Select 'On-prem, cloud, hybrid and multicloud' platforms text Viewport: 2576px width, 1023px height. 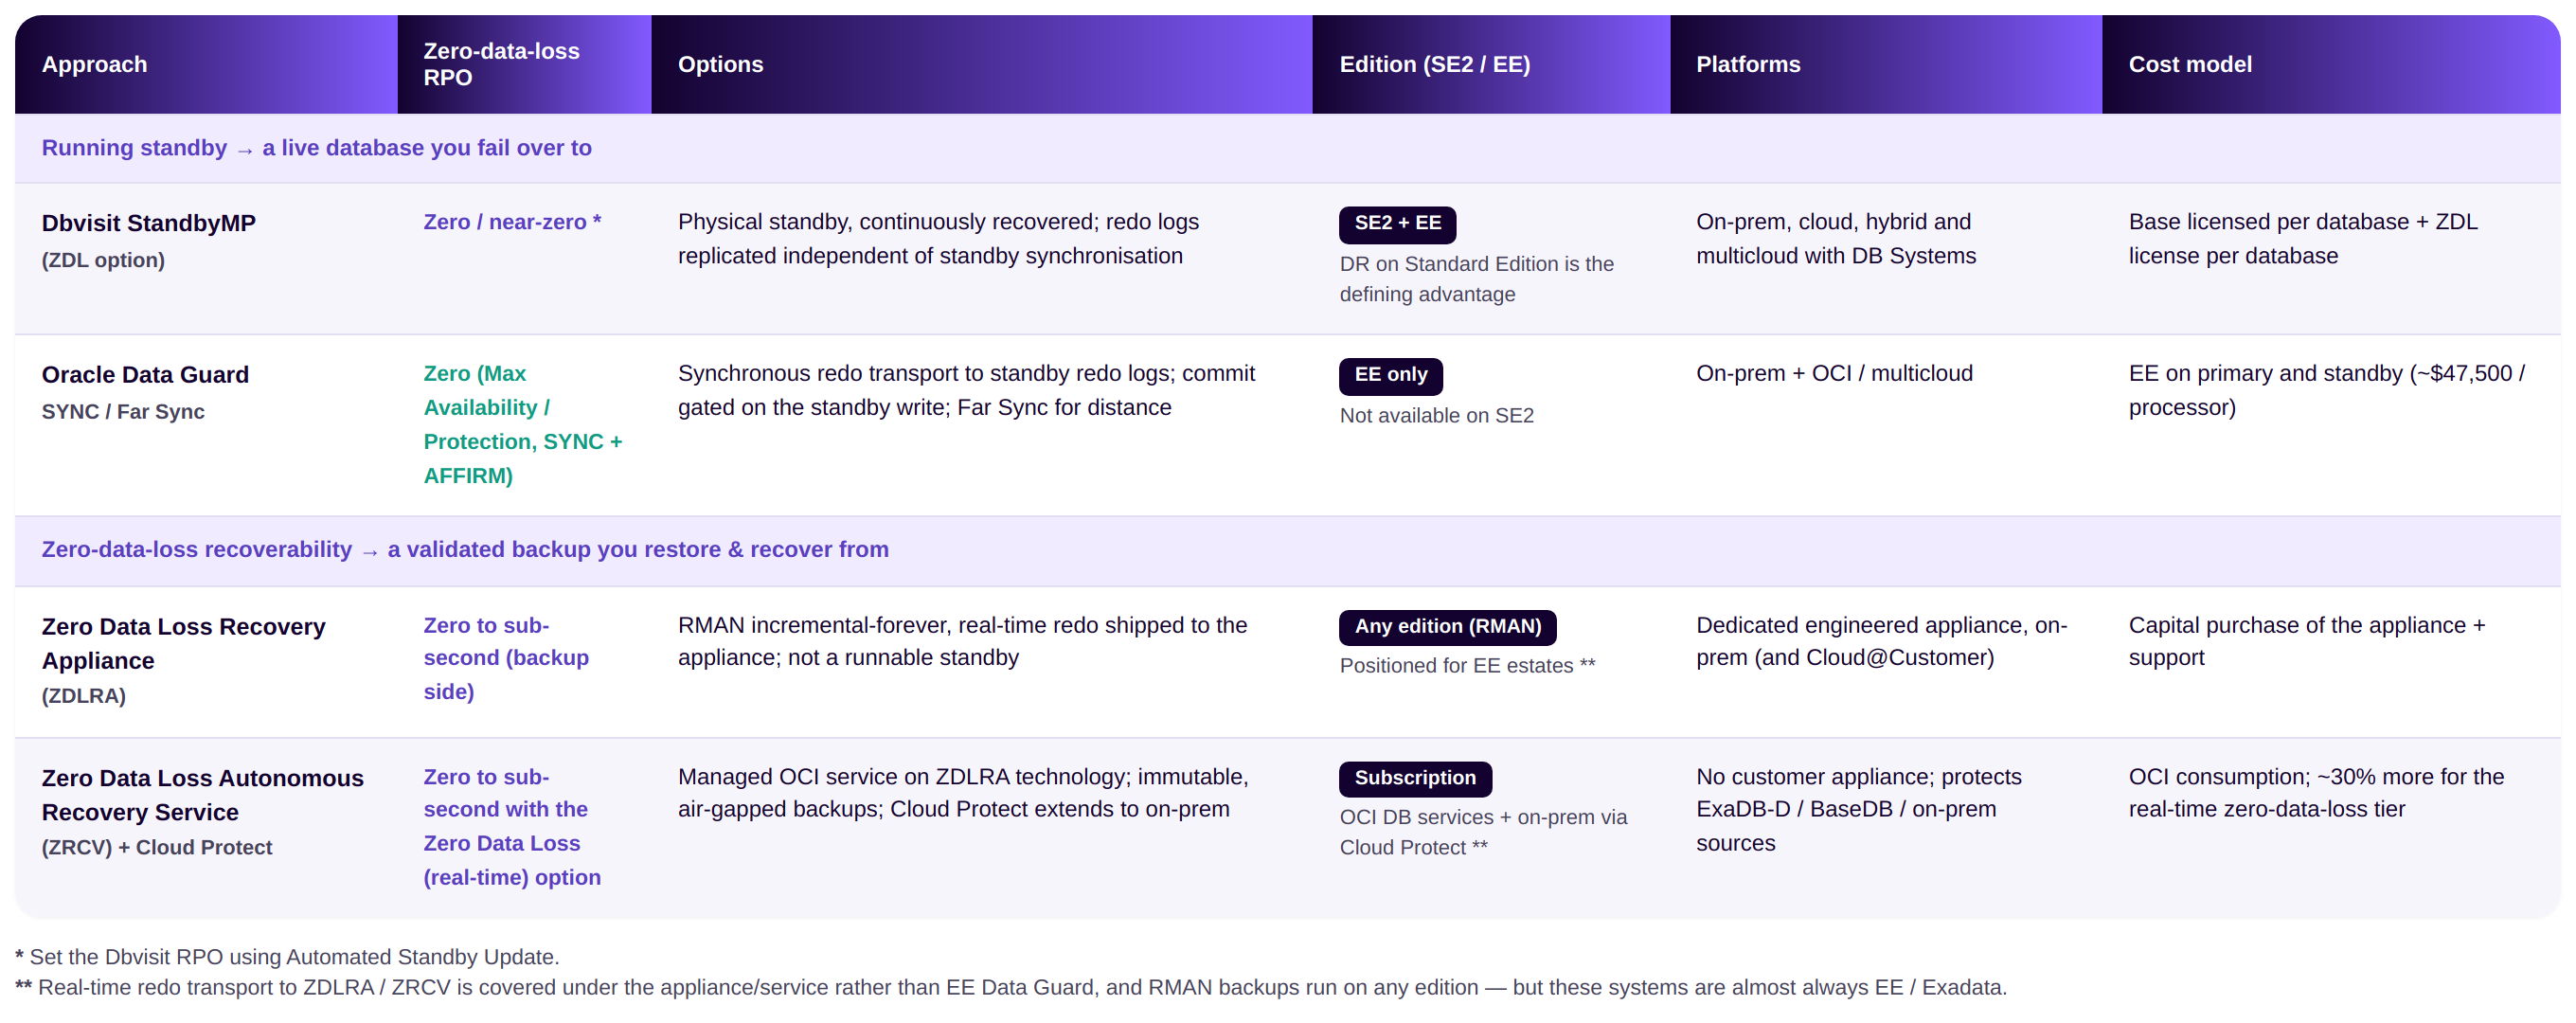click(1836, 239)
